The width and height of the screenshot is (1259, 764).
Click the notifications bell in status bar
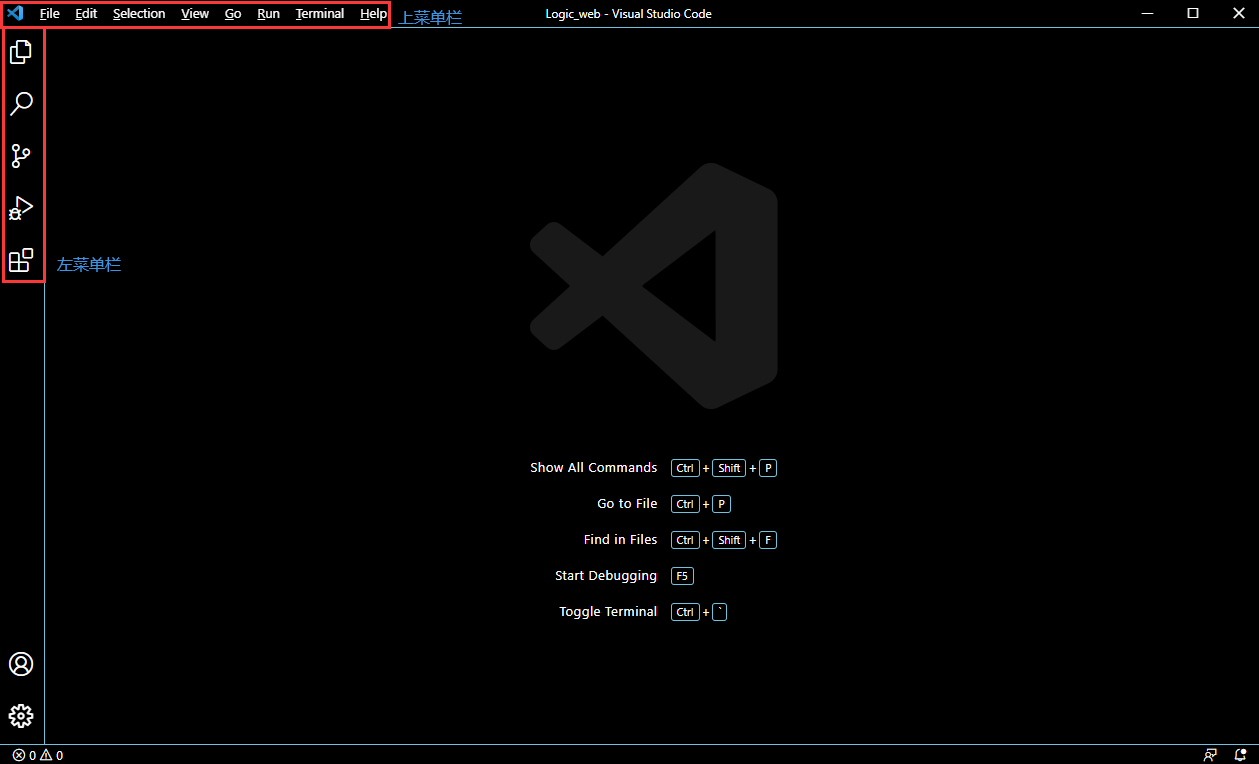tap(1240, 755)
